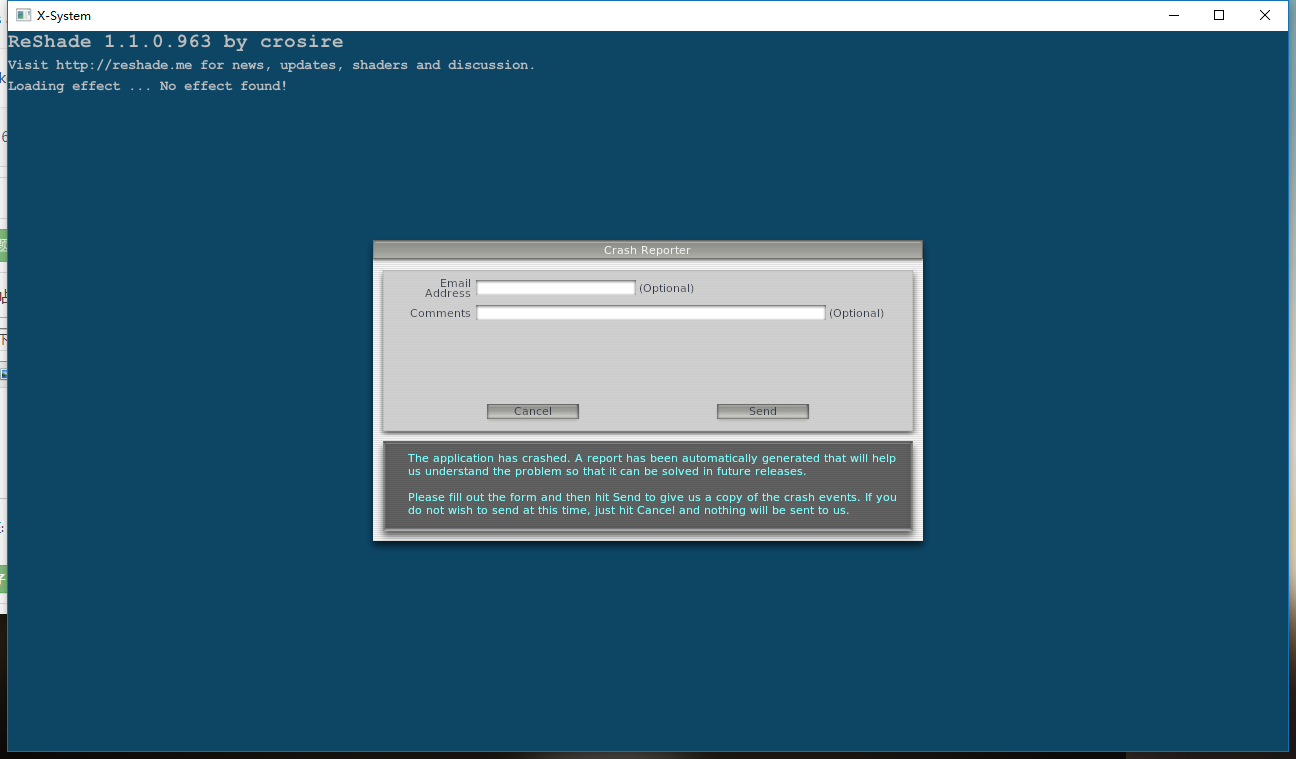
Task: Click the "Visit http://reshade.me" line
Action: point(271,65)
